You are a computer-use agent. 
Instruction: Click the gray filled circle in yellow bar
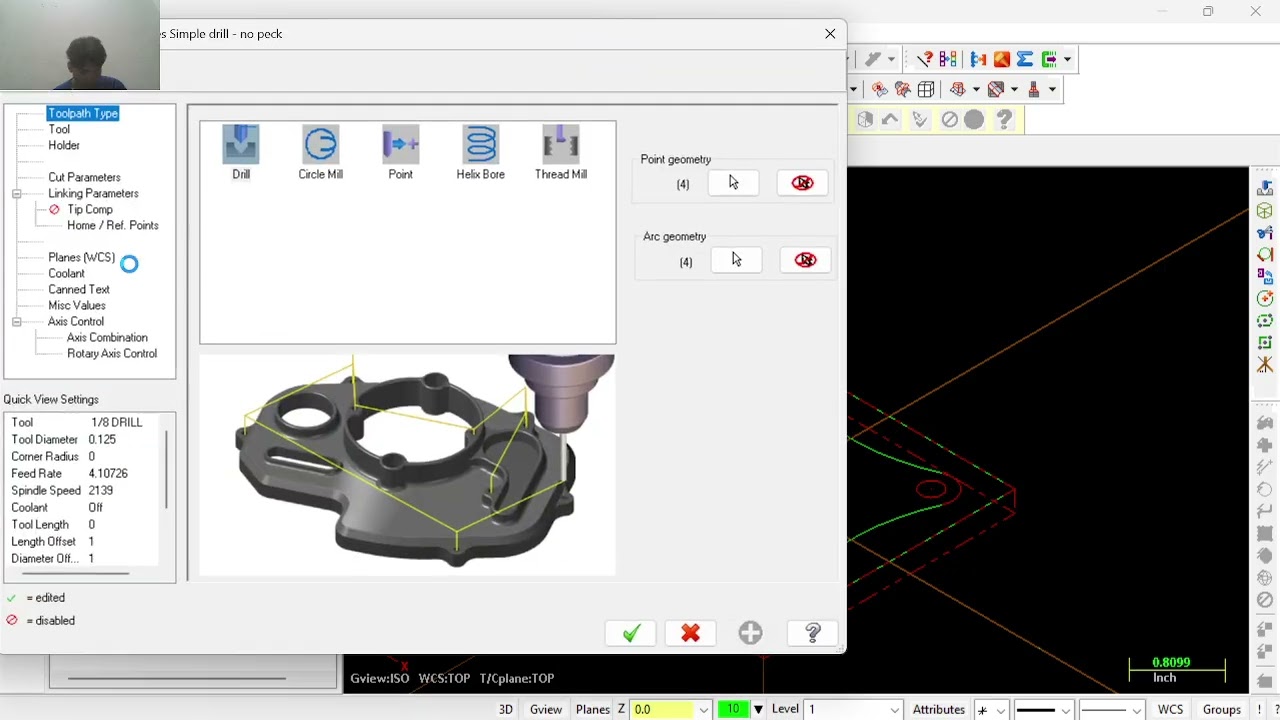[974, 120]
